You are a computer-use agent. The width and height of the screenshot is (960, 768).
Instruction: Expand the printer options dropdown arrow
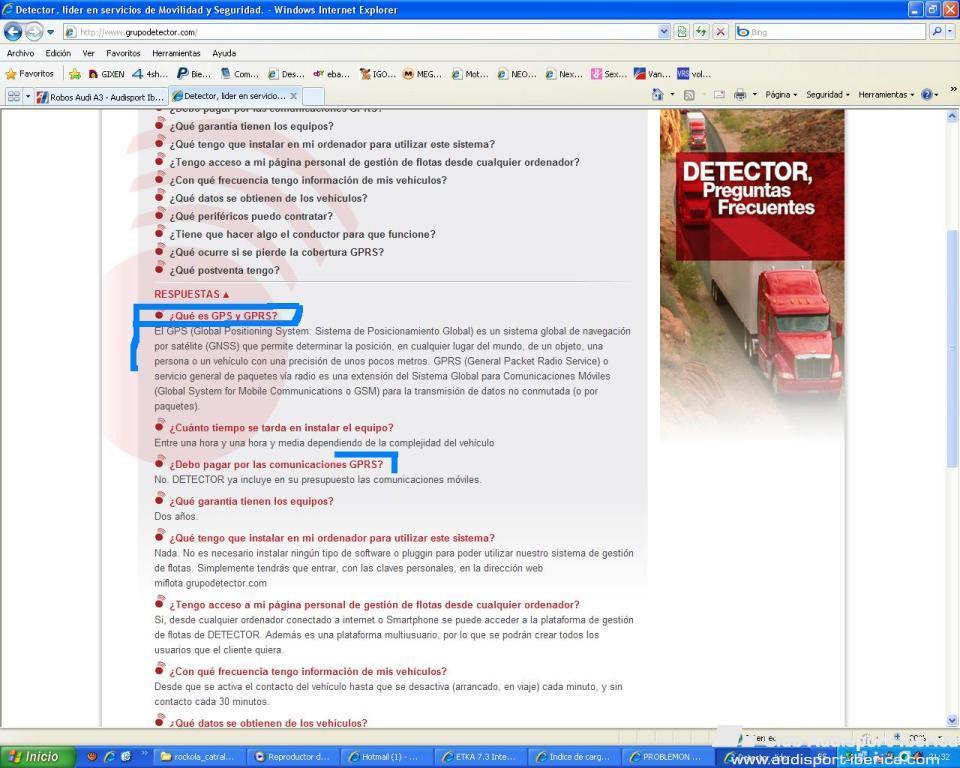click(x=754, y=95)
